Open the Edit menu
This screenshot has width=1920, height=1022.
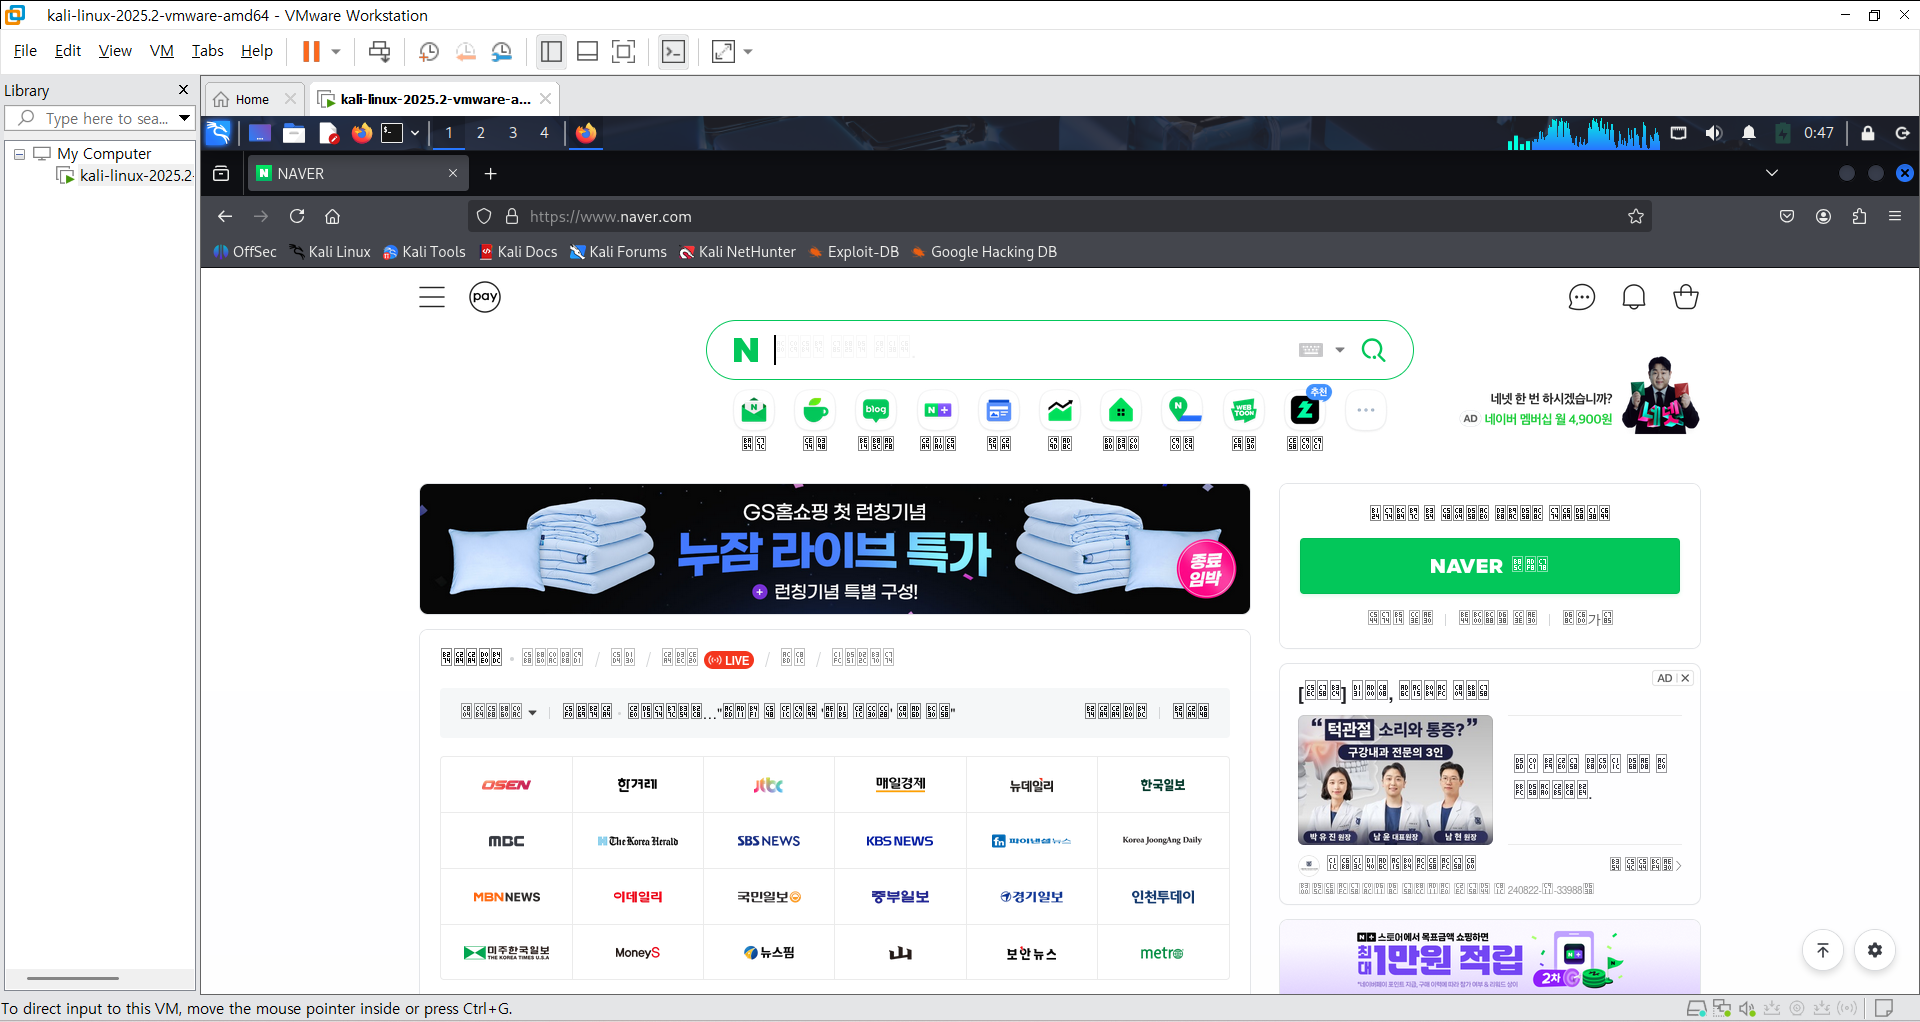coord(68,51)
